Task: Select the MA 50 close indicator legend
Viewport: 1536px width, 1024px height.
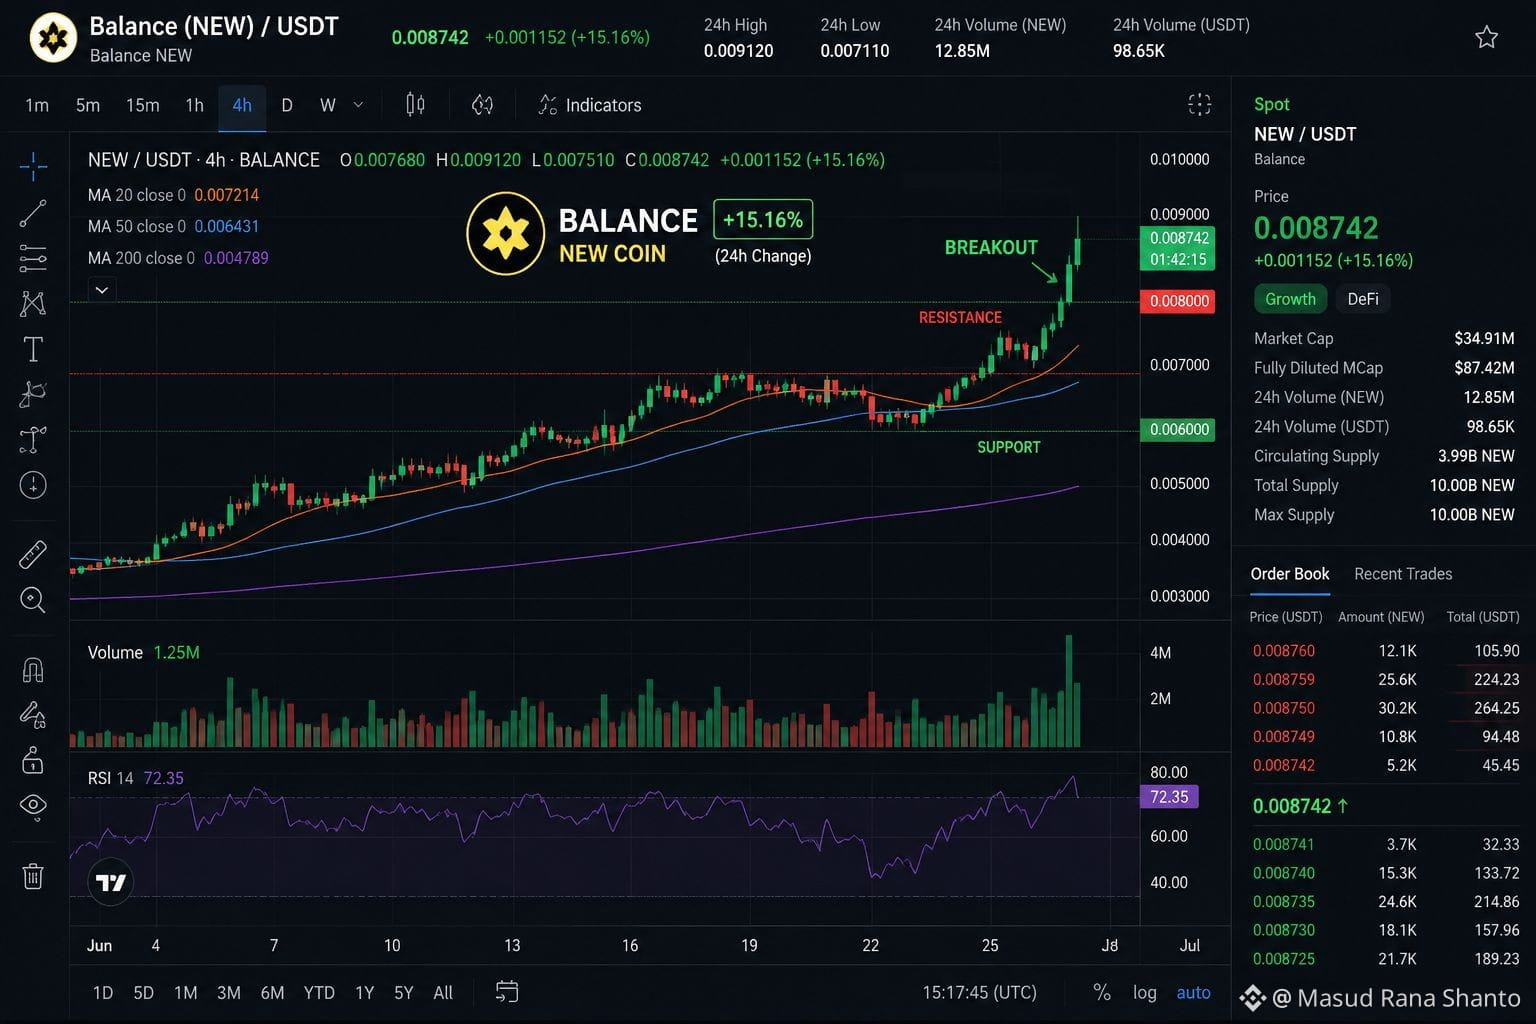Action: click(x=173, y=226)
